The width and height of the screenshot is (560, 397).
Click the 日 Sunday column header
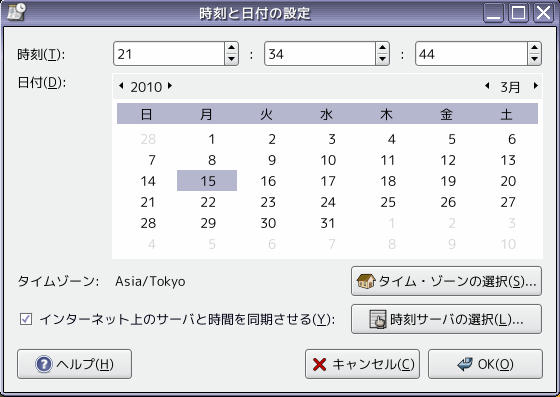[146, 114]
